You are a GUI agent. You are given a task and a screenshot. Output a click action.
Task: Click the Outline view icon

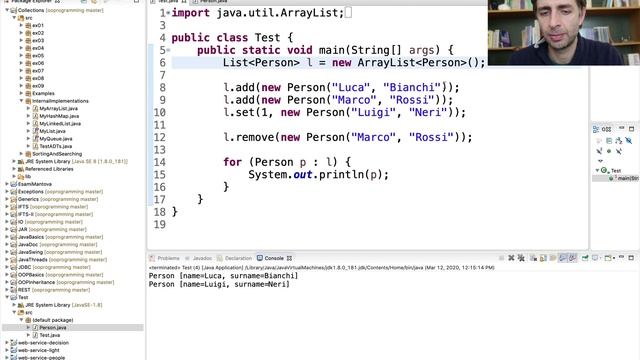(596, 129)
